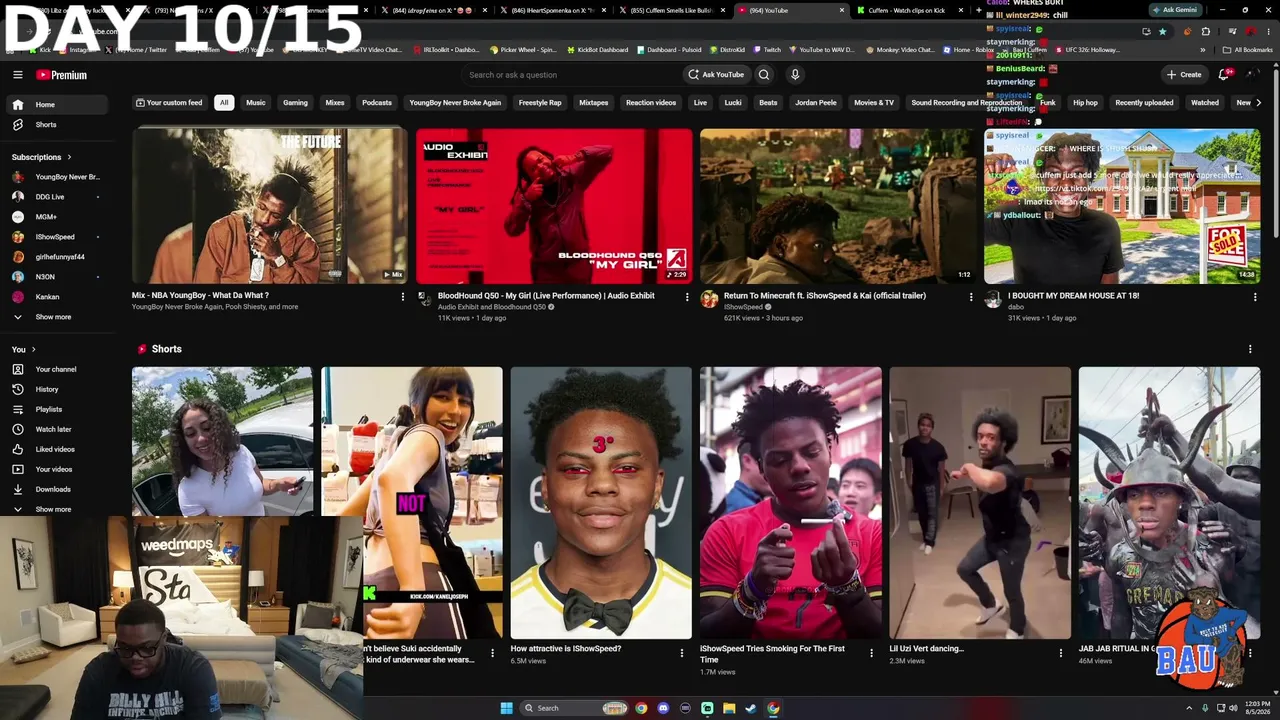Open more options for Mix NBA YoungBoy
This screenshot has width=1280, height=720.
403,297
